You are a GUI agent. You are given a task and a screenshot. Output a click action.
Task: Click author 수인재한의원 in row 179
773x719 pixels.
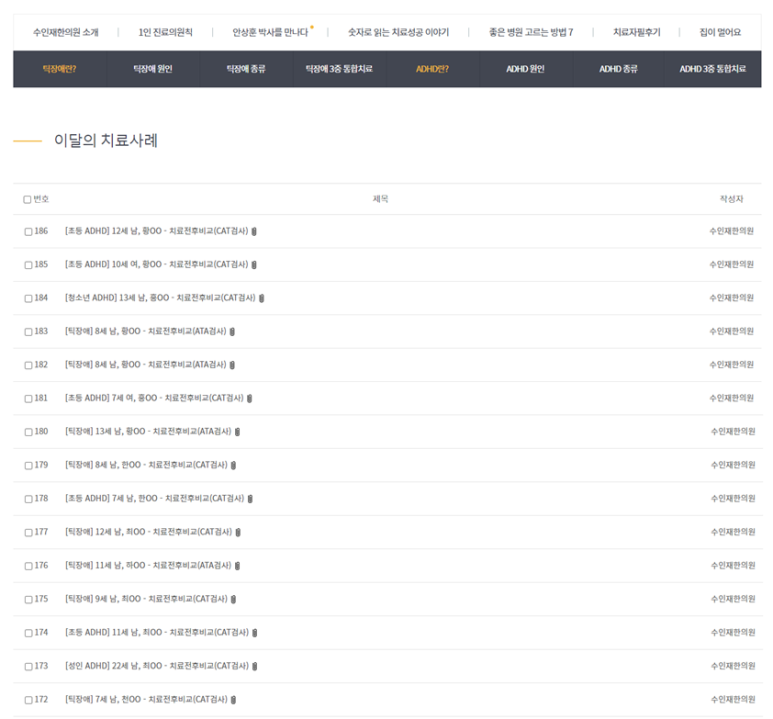(x=733, y=465)
